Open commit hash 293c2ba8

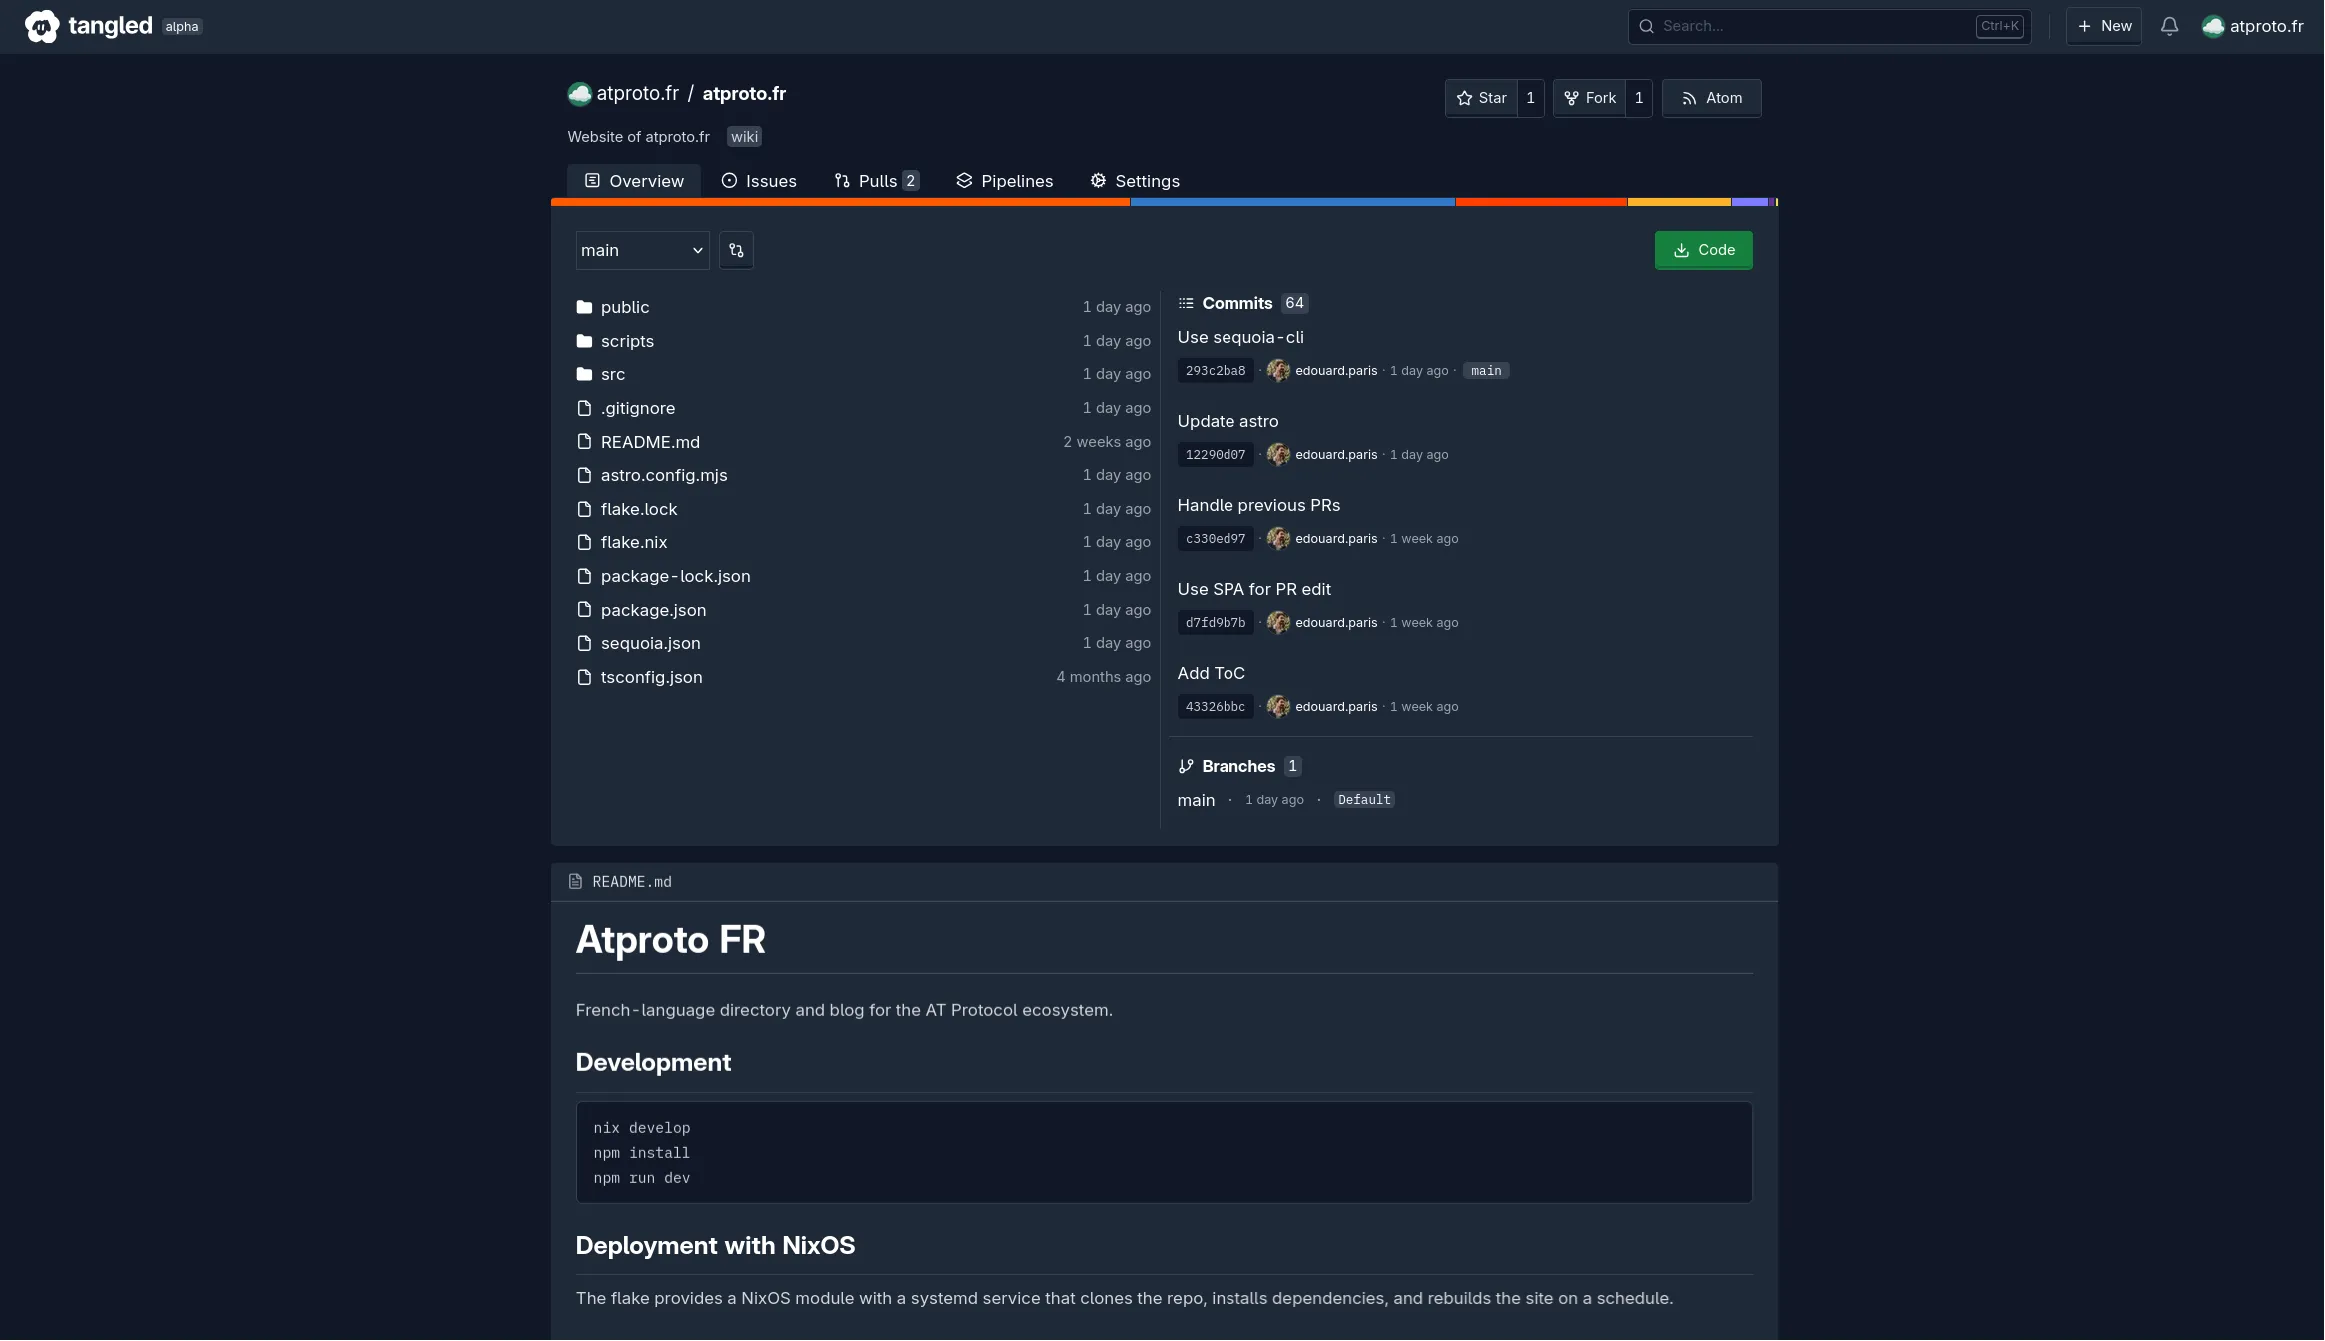click(x=1215, y=371)
